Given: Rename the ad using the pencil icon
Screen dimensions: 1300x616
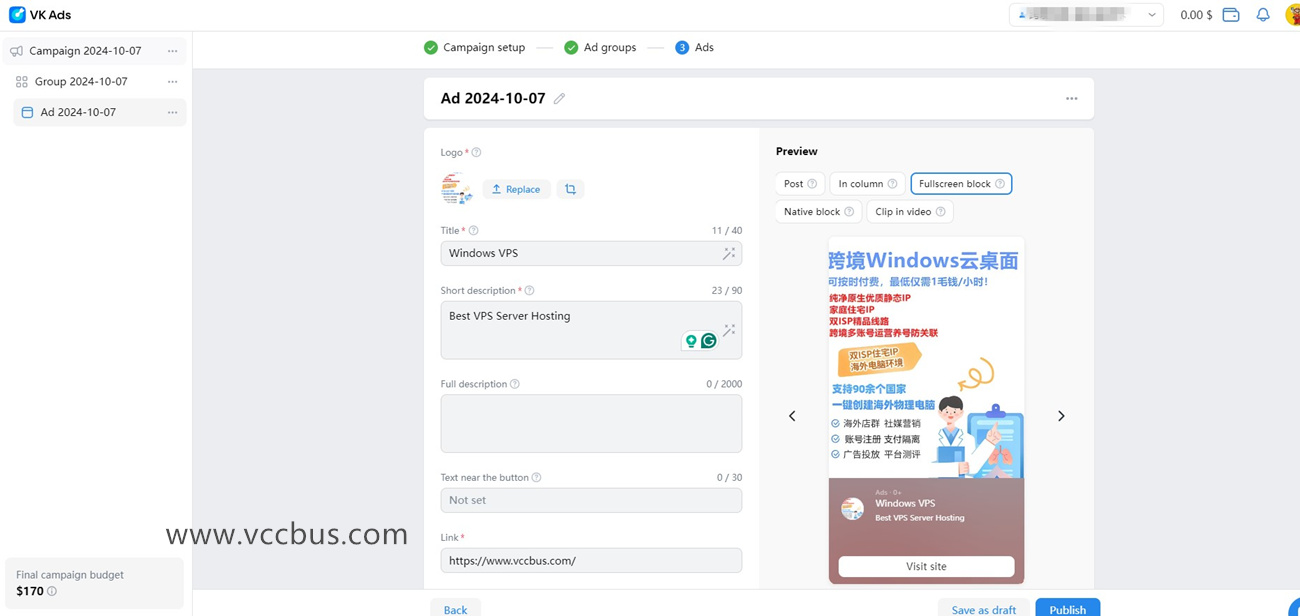Looking at the screenshot, I should pos(559,98).
